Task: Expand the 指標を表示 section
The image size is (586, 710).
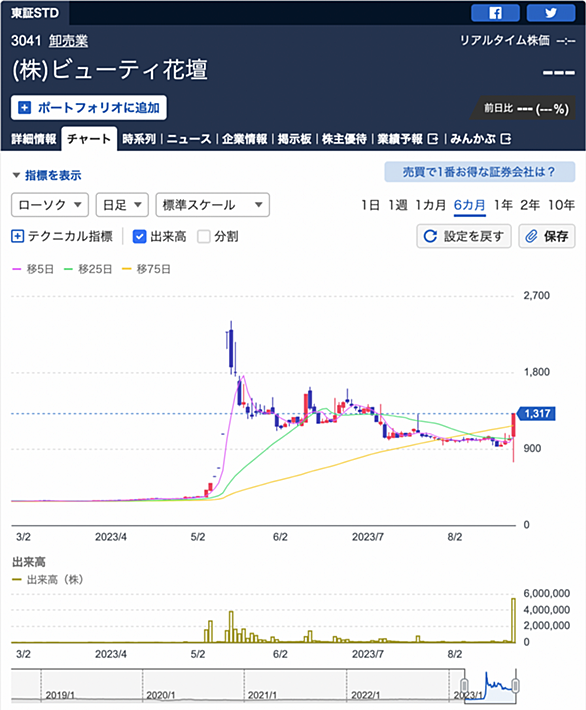Action: pos(47,175)
